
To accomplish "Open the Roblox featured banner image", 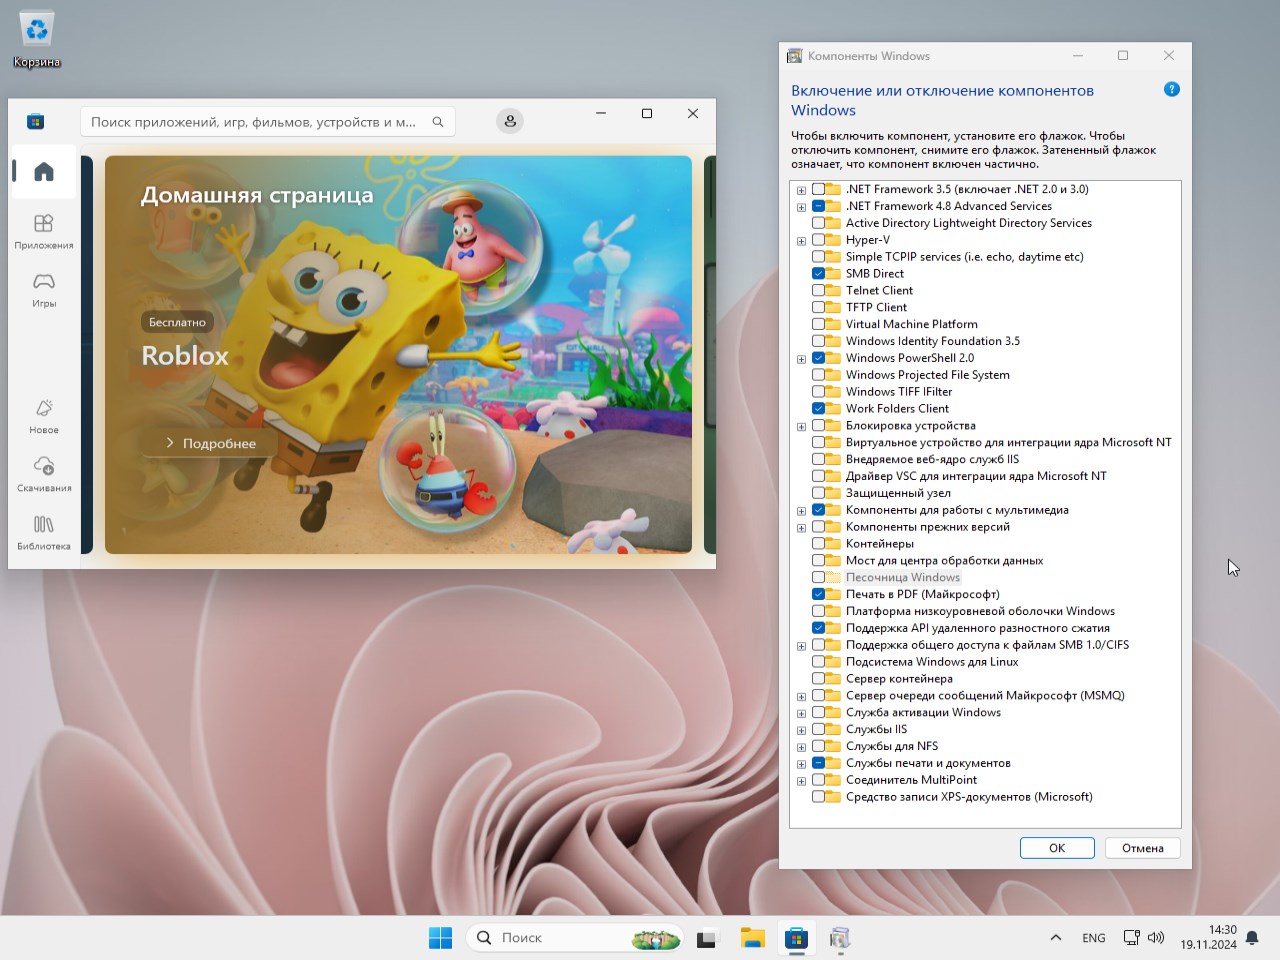I will pos(398,354).
